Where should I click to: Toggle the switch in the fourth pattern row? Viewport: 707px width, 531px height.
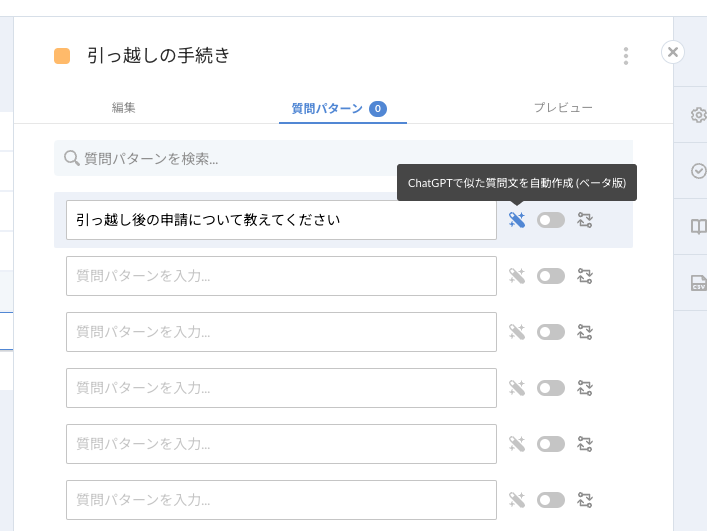tap(551, 388)
